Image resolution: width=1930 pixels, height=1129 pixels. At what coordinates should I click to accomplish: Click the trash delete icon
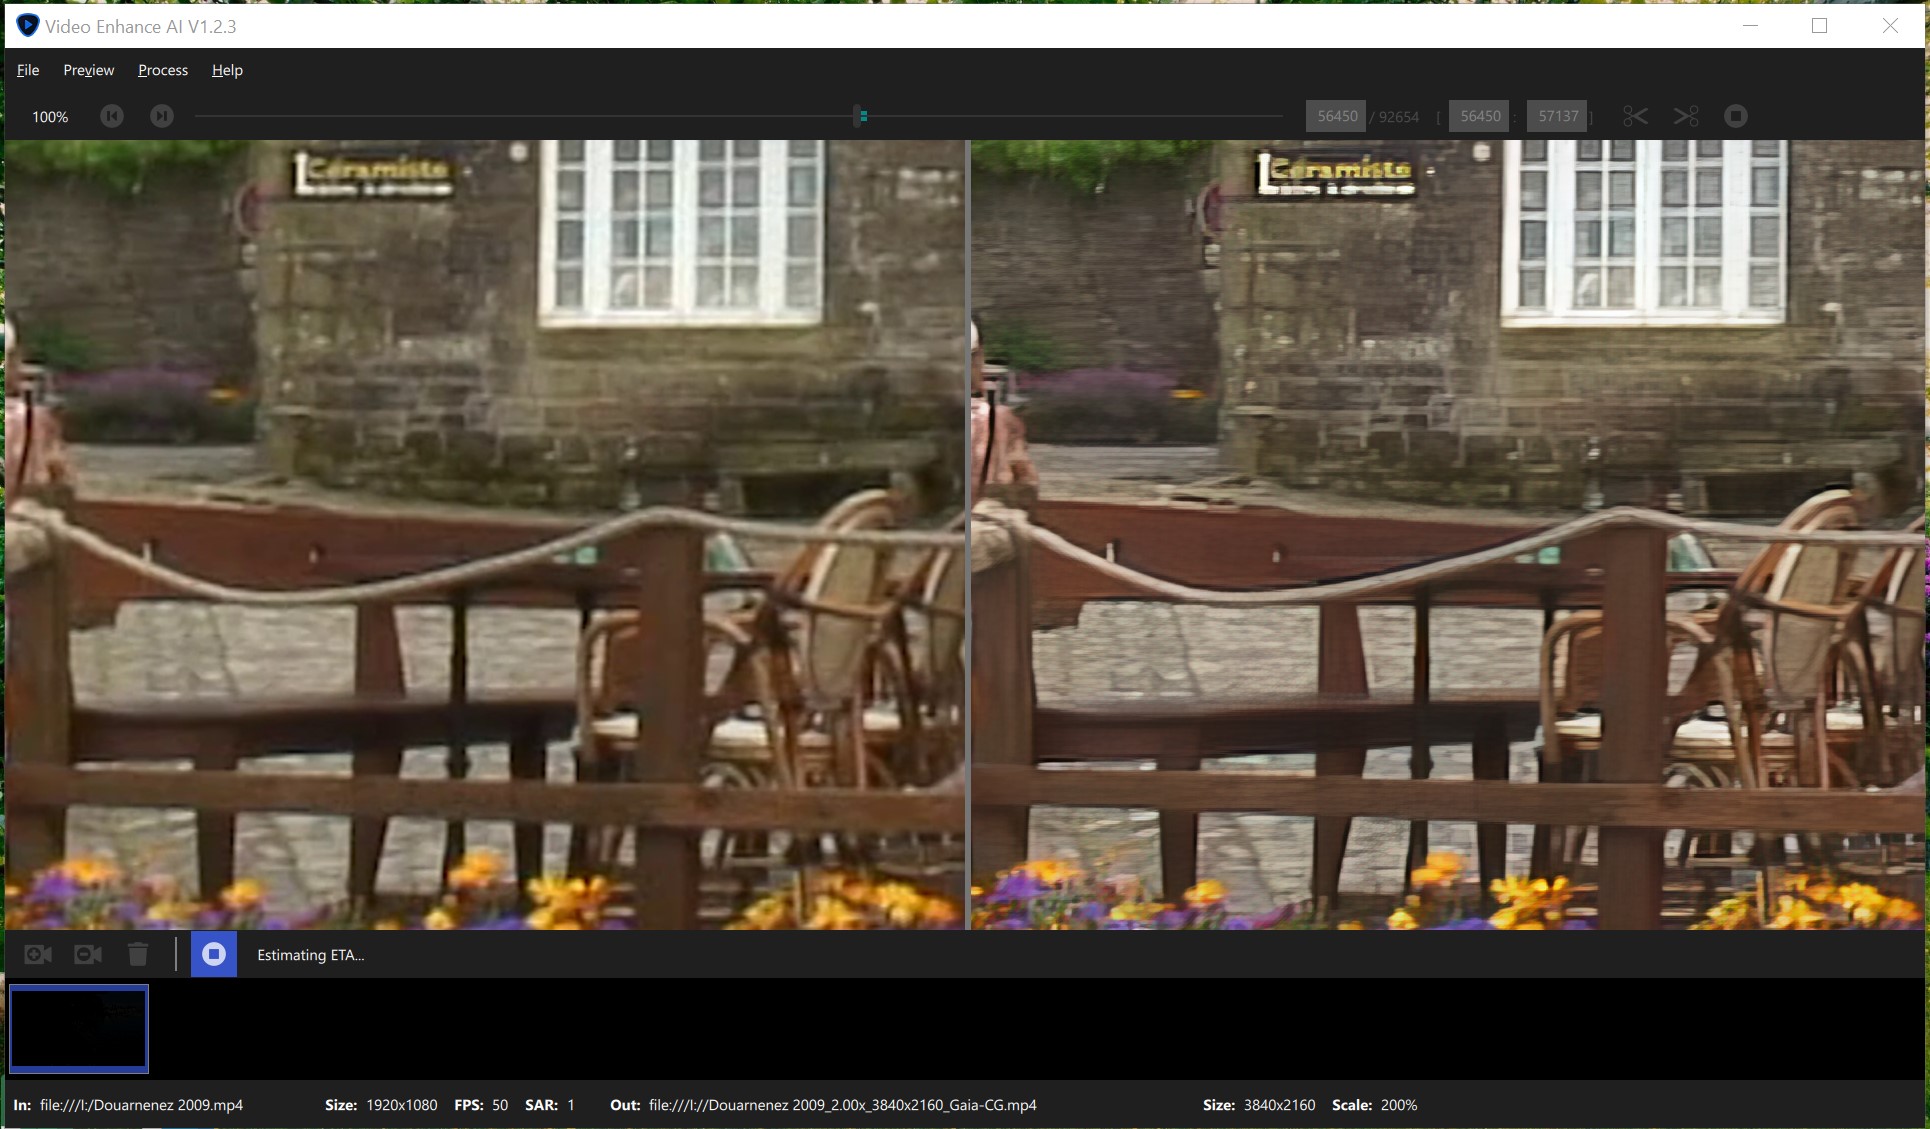point(138,955)
